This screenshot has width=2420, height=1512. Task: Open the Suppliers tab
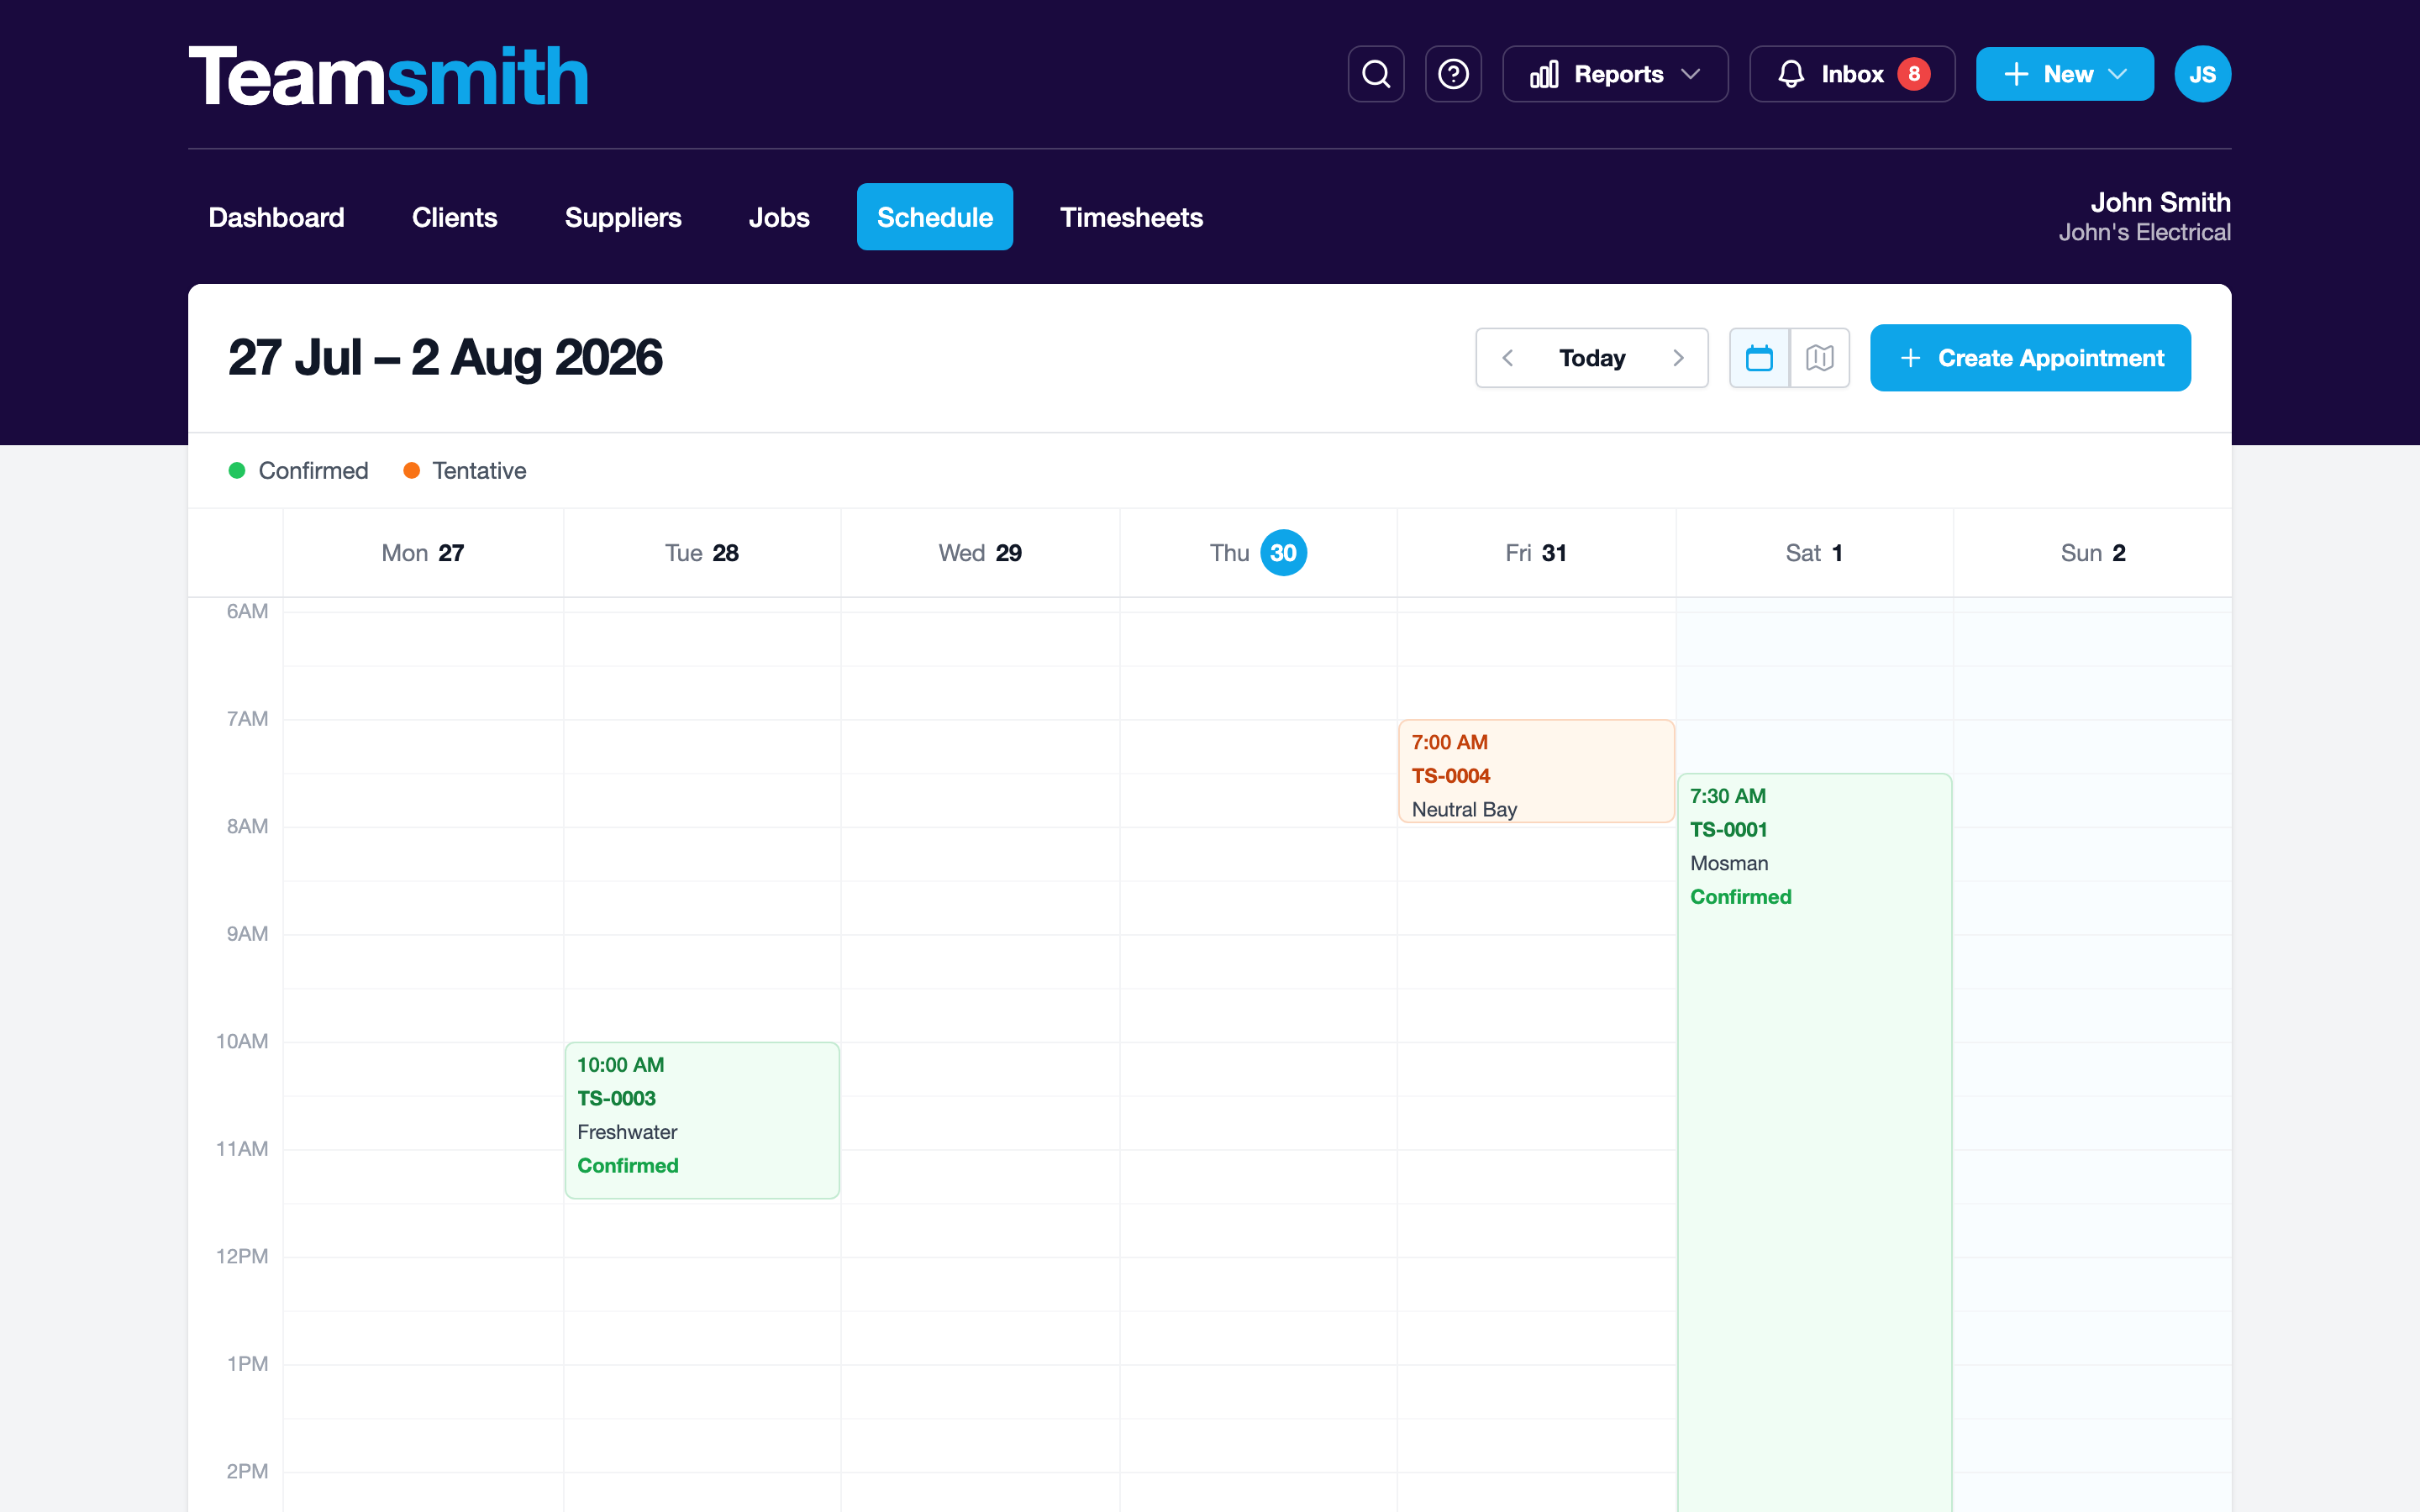pyautogui.click(x=623, y=217)
